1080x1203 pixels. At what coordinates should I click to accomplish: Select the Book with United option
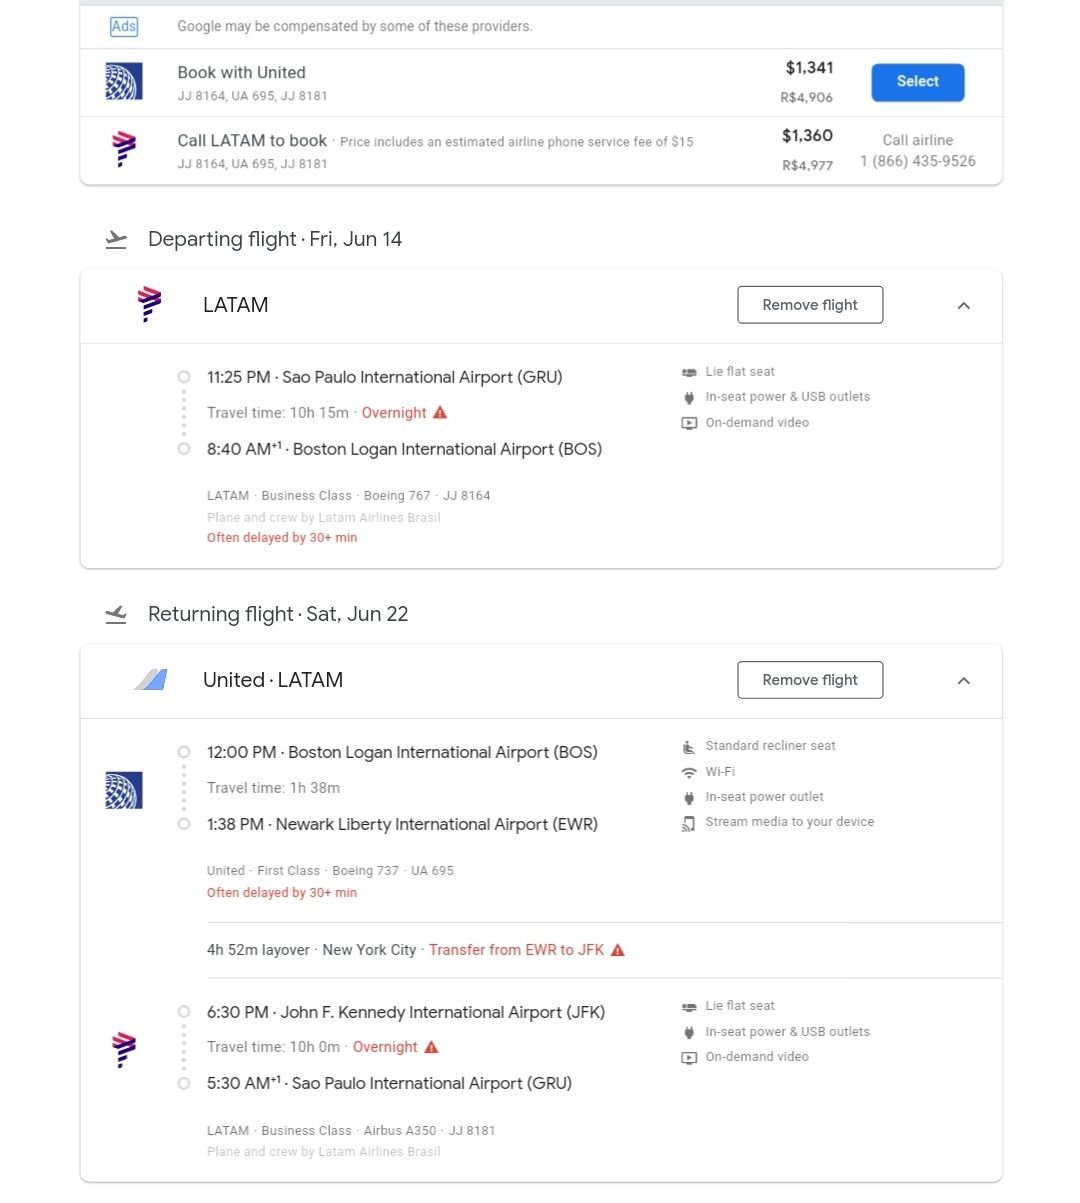tap(918, 82)
